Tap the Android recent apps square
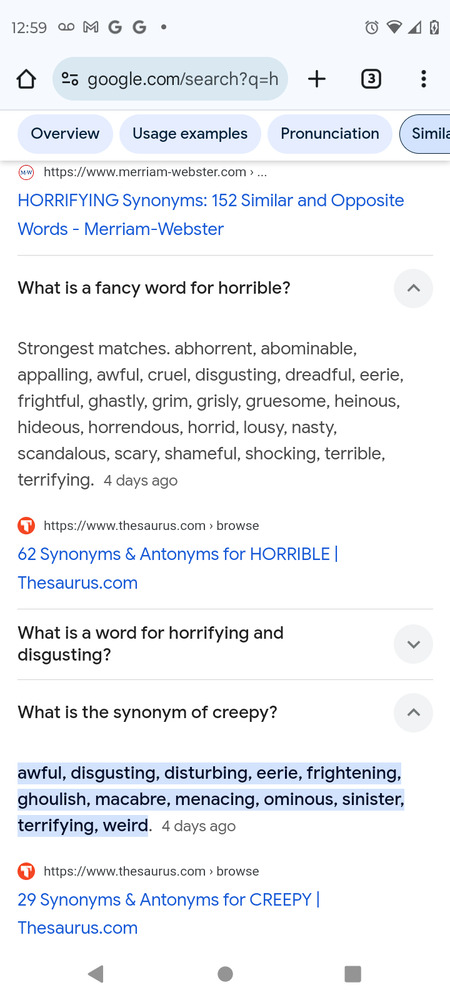450x1000 pixels. pos(352,973)
